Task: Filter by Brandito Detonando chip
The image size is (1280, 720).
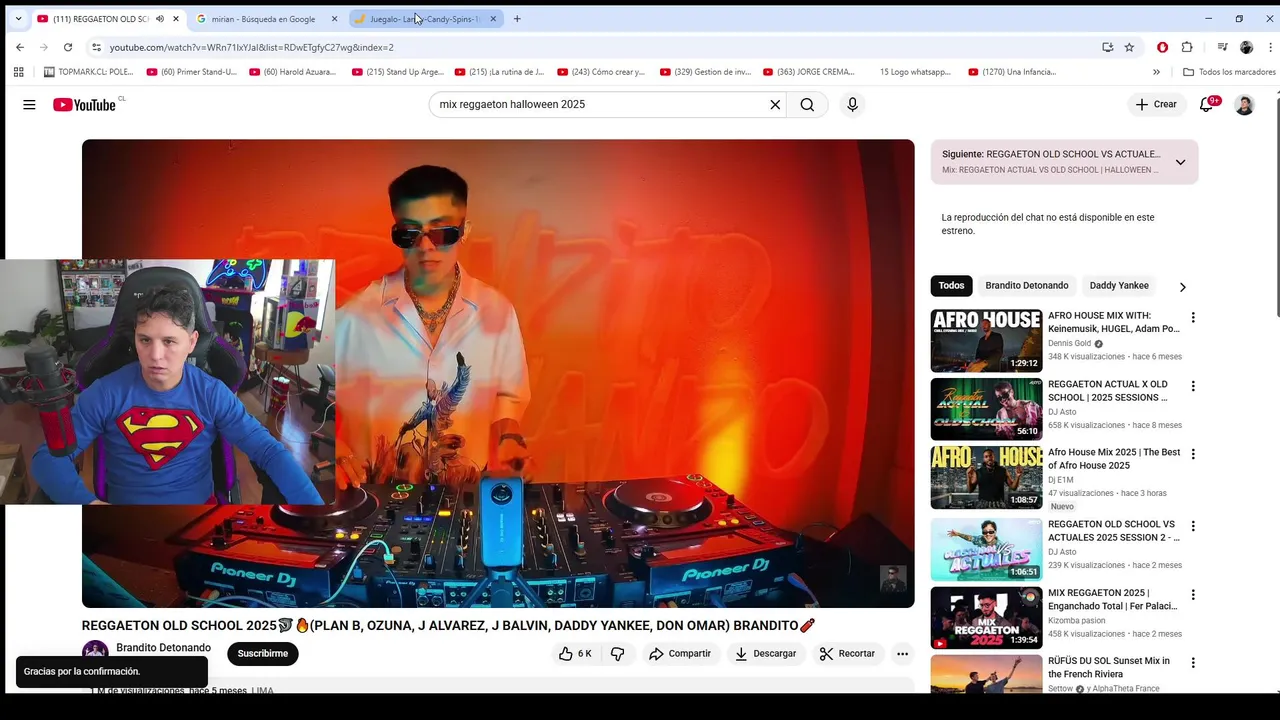Action: [x=1027, y=286]
